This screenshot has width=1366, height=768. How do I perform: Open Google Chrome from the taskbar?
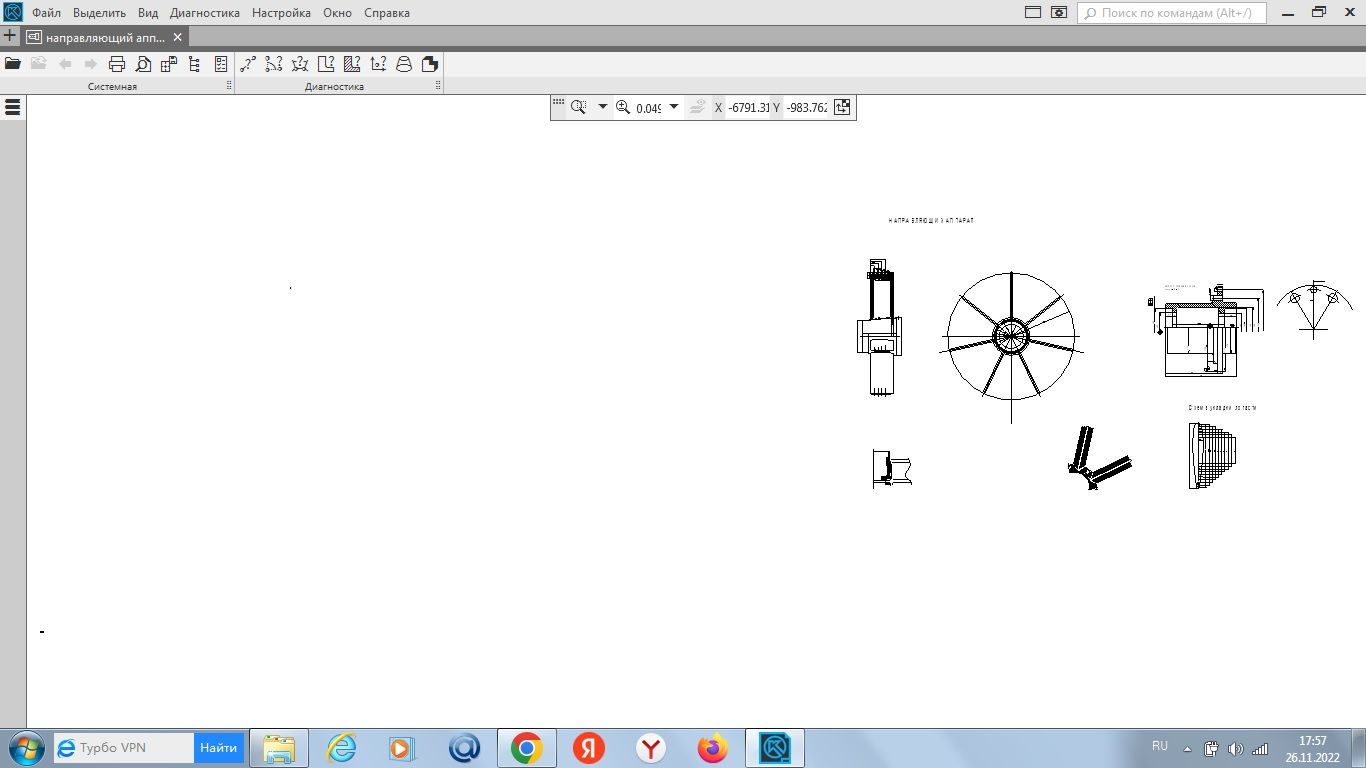coord(526,748)
